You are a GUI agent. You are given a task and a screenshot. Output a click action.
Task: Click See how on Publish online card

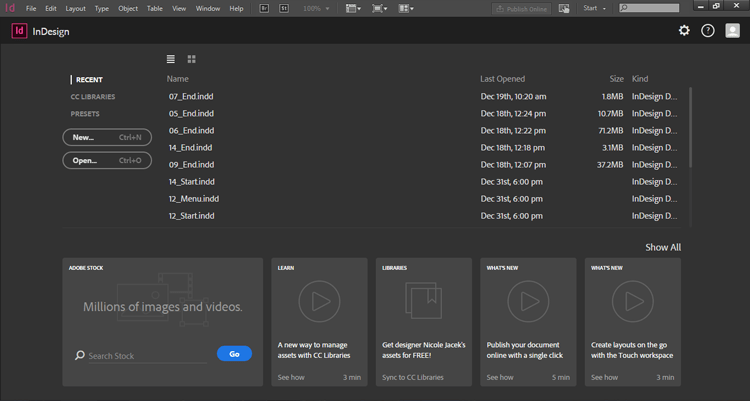pyautogui.click(x=500, y=377)
